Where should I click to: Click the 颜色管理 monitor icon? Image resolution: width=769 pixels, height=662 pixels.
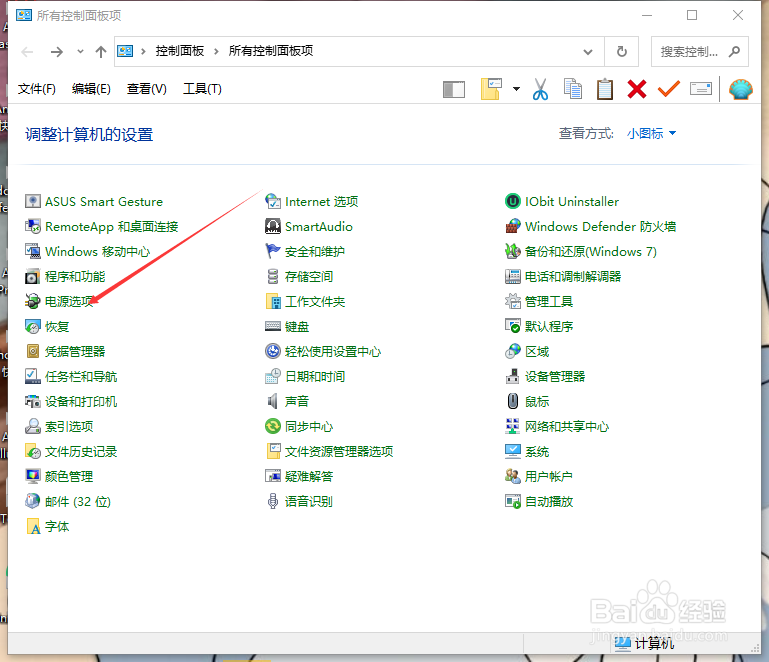32,477
